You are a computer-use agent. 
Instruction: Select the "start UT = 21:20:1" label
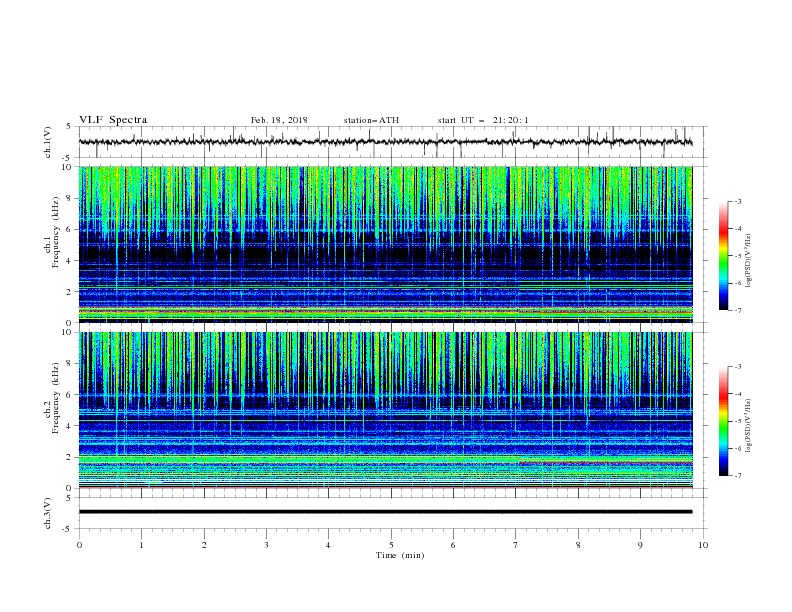483,120
